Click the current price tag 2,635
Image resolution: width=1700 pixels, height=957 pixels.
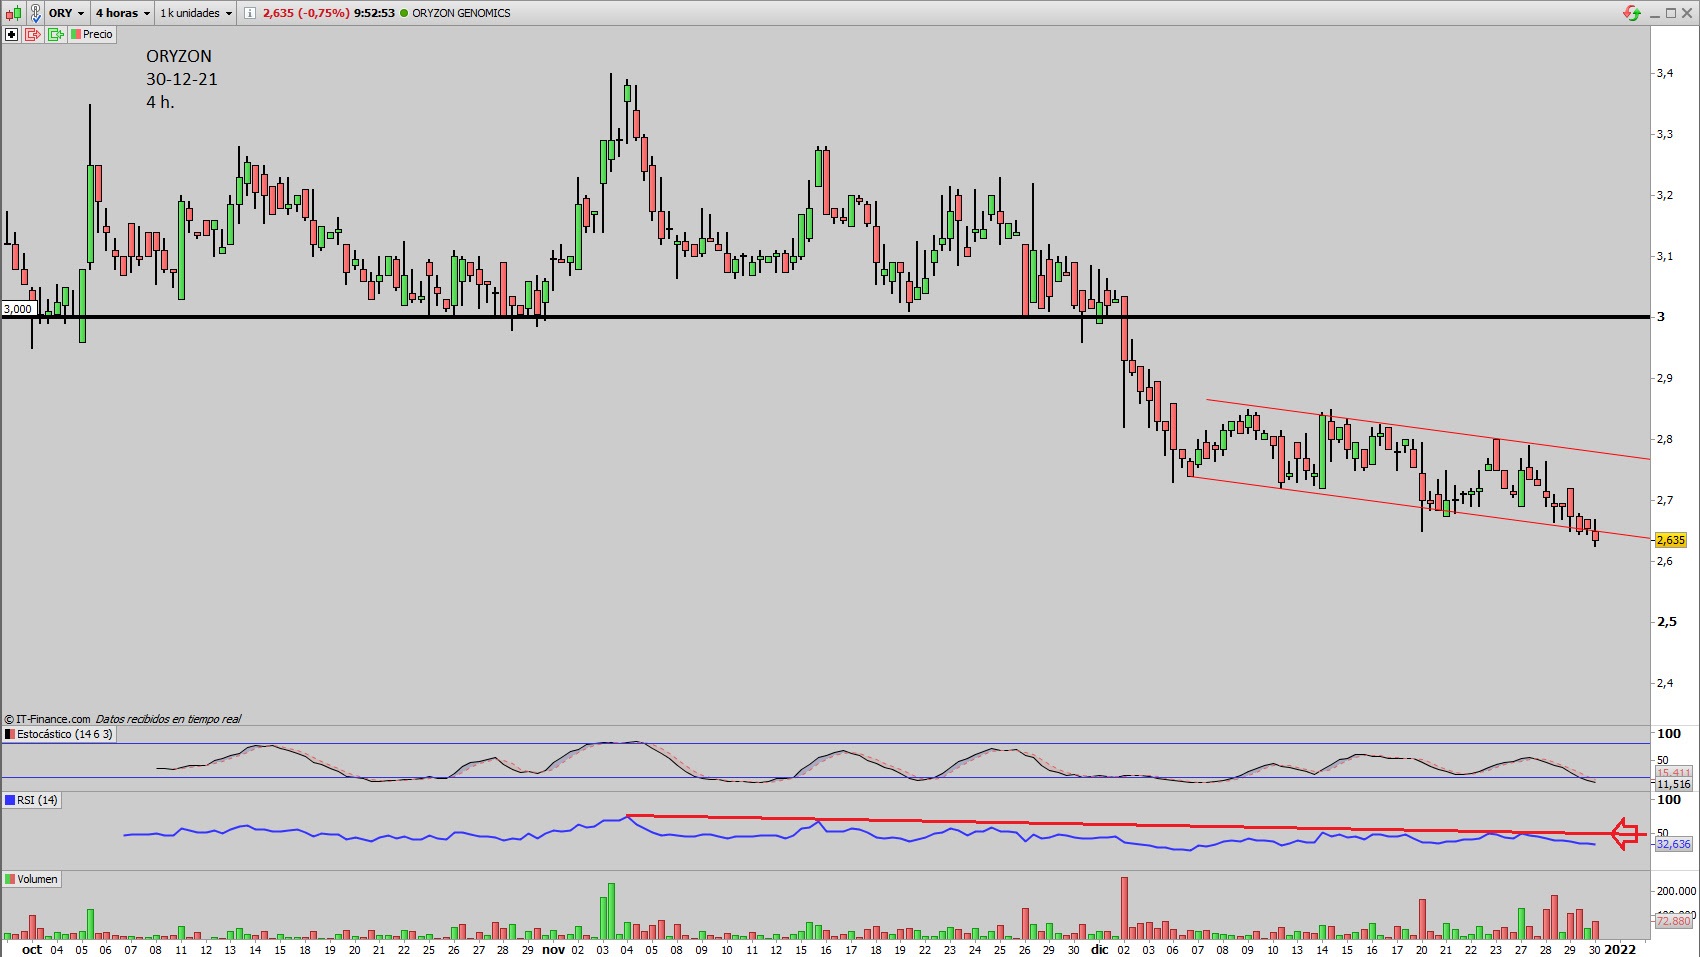point(1671,540)
